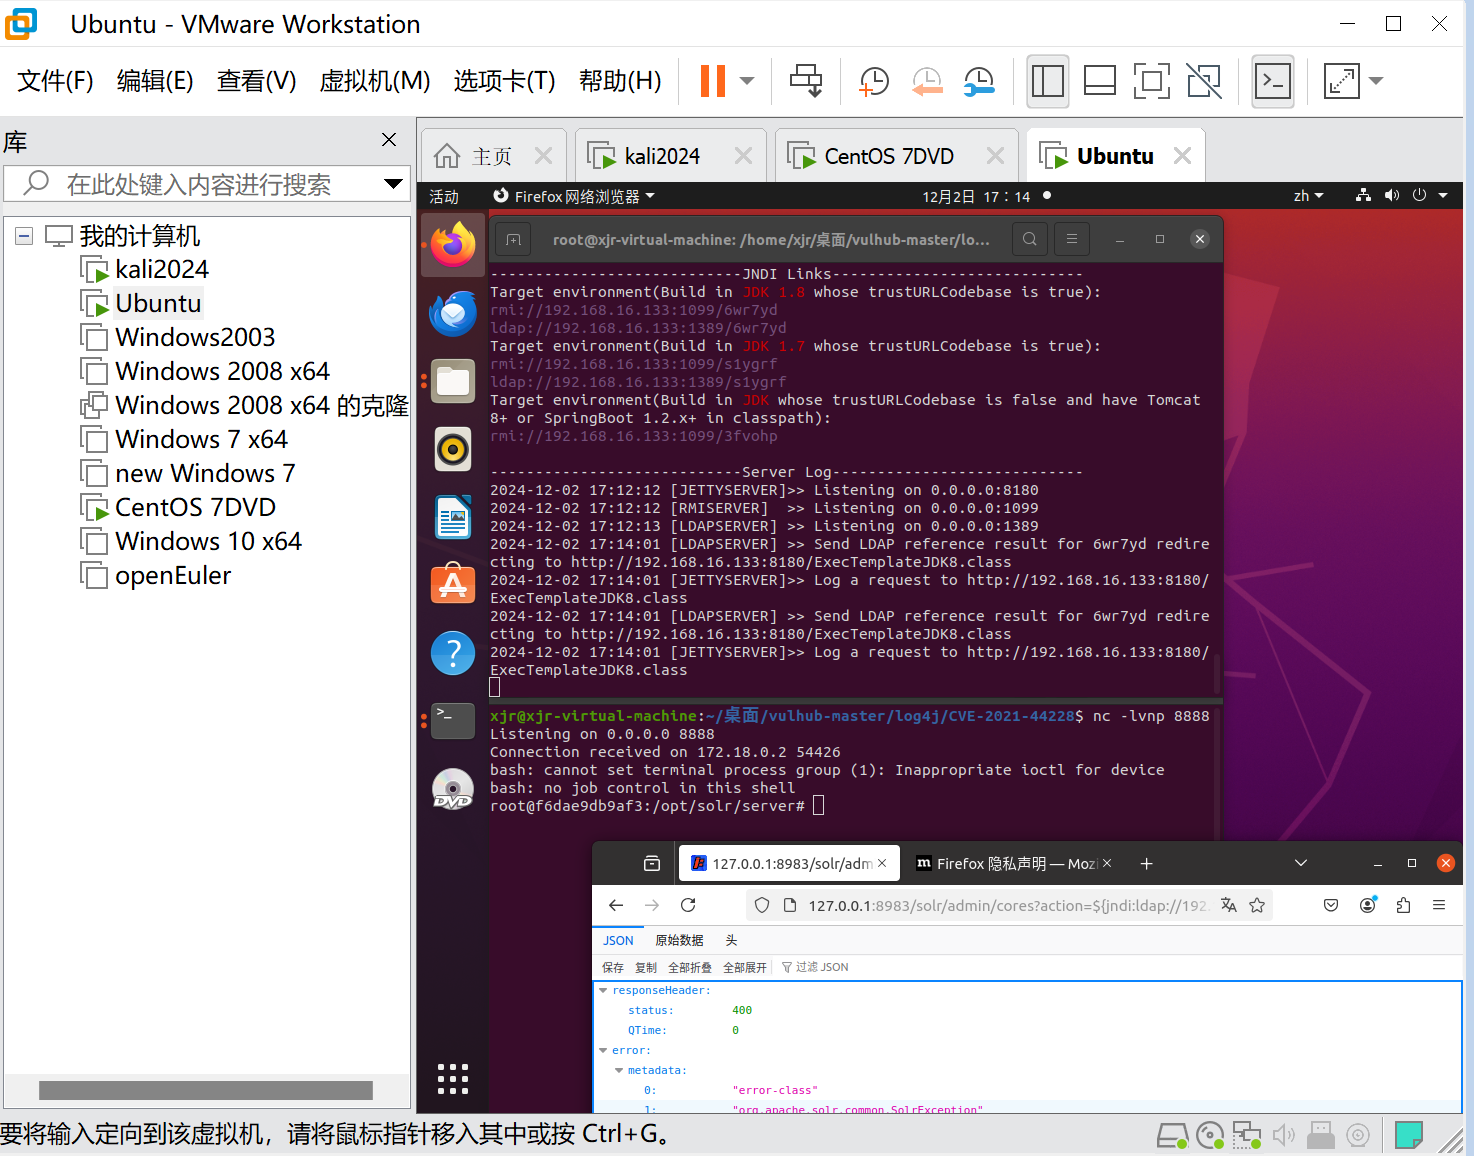Send Ctrl+Alt+Del to virtual machine
This screenshot has width=1474, height=1156.
[806, 81]
